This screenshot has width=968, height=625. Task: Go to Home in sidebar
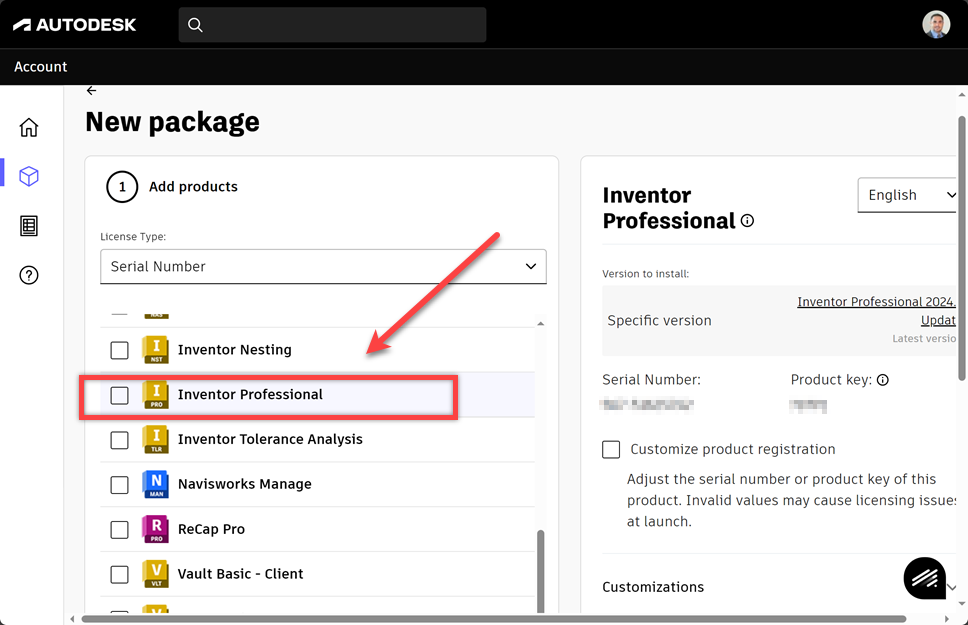(28, 127)
